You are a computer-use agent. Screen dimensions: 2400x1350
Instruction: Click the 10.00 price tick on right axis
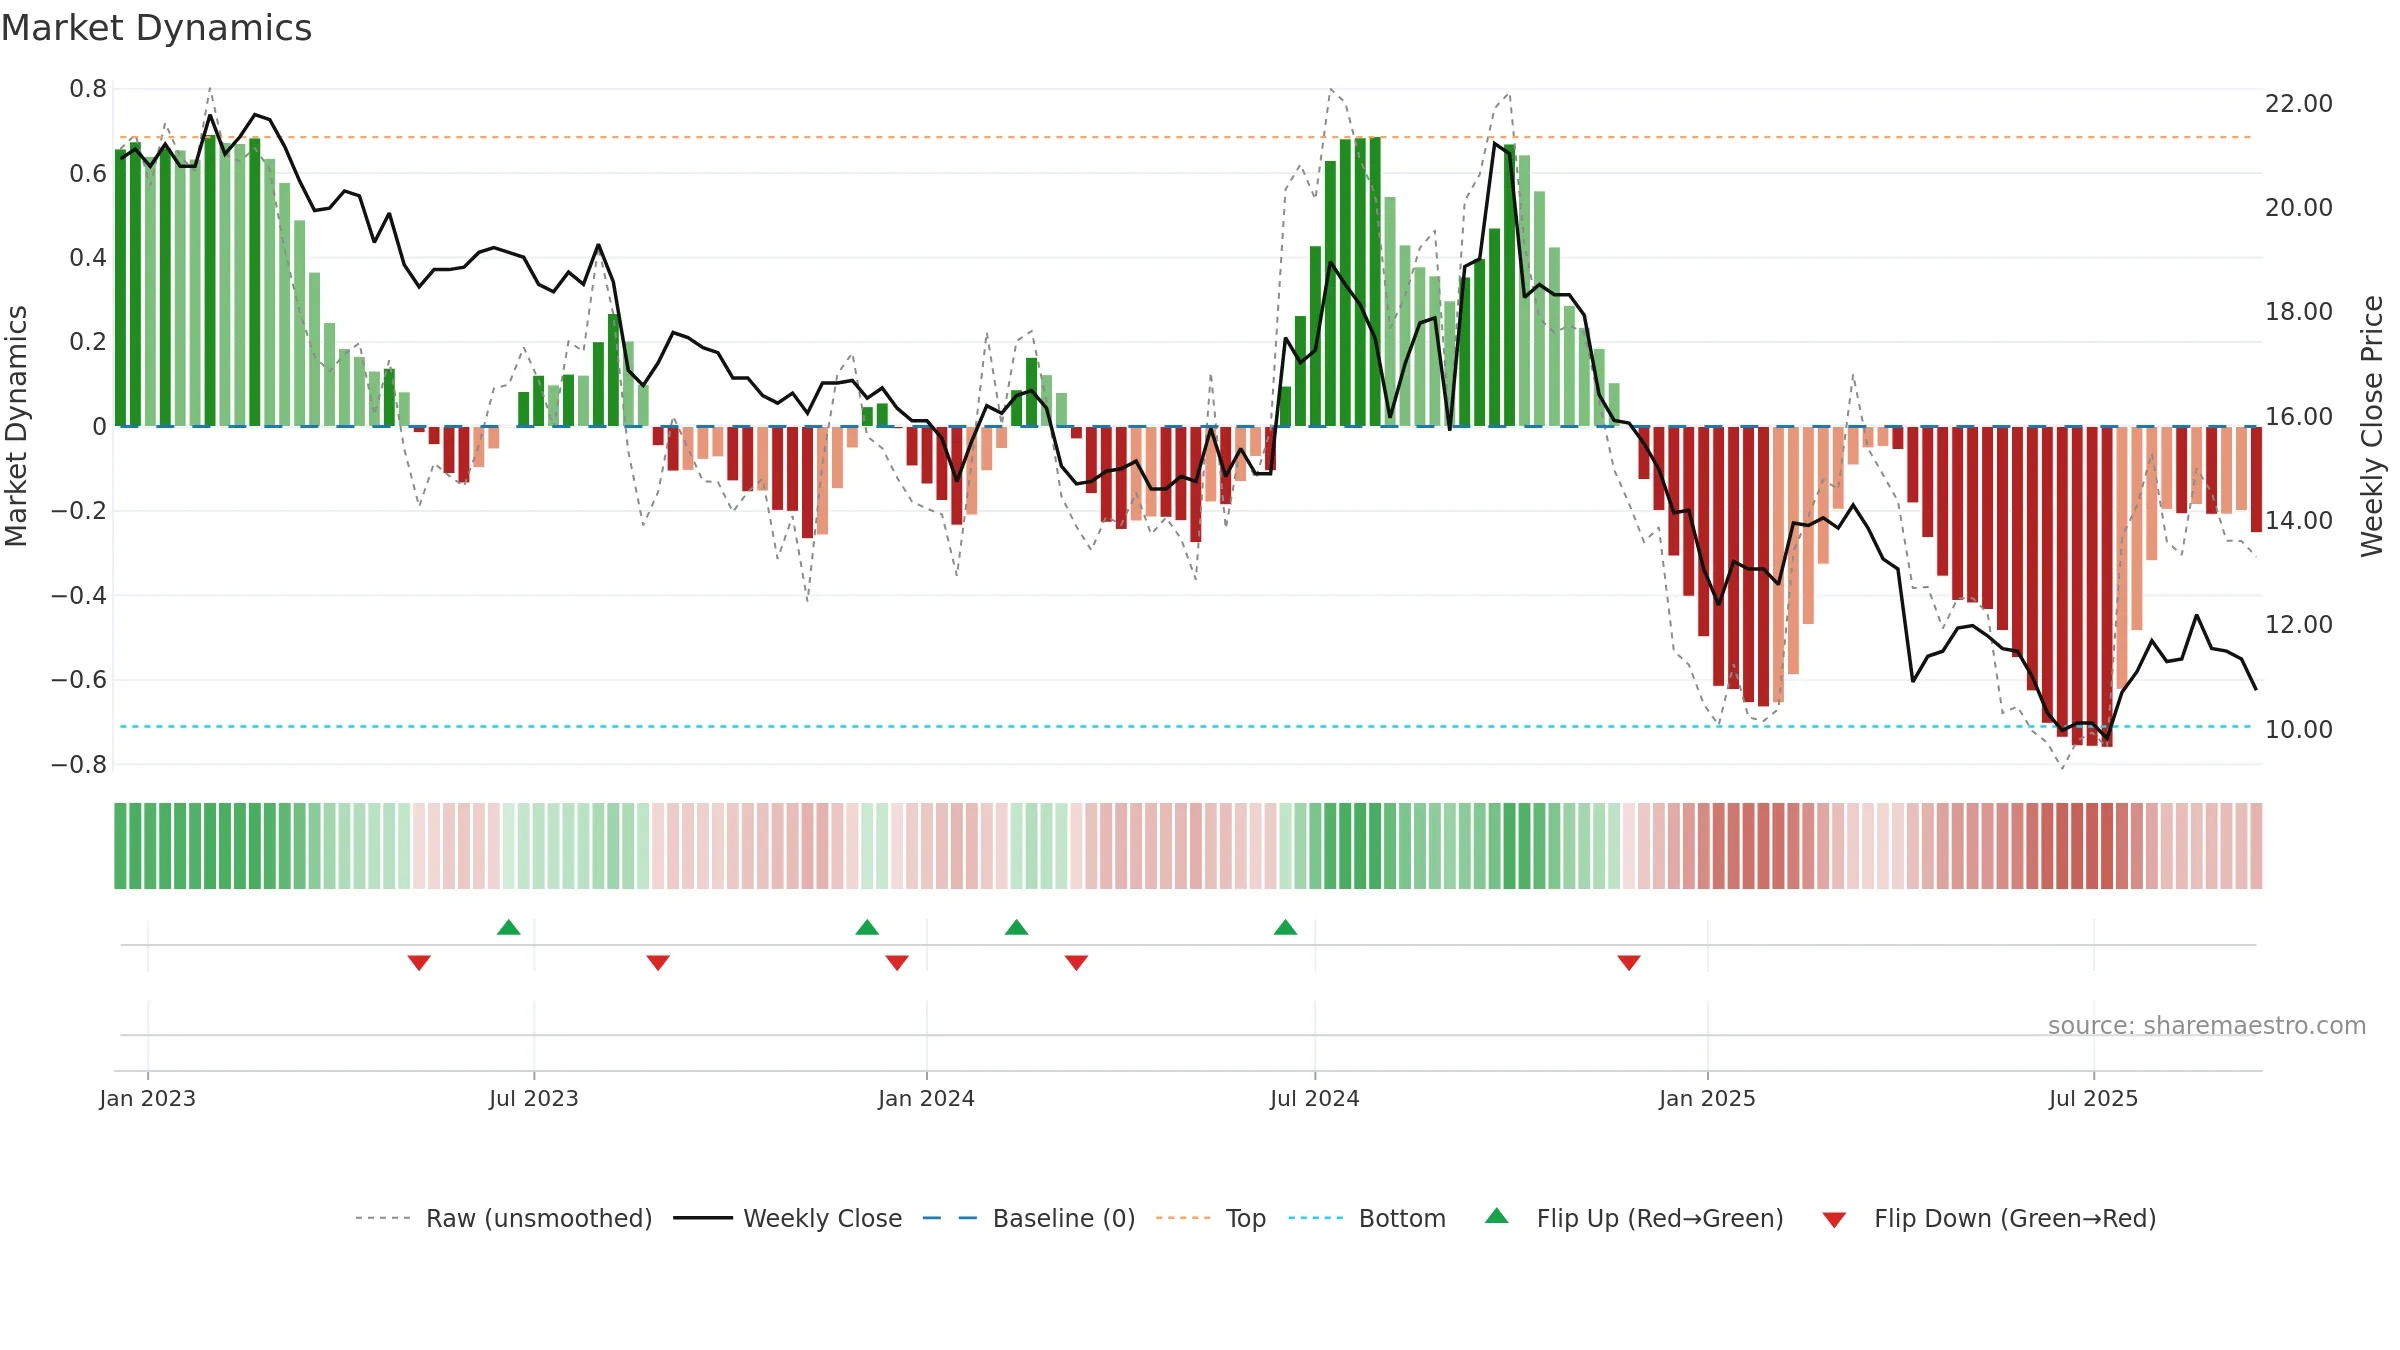[x=2299, y=729]
